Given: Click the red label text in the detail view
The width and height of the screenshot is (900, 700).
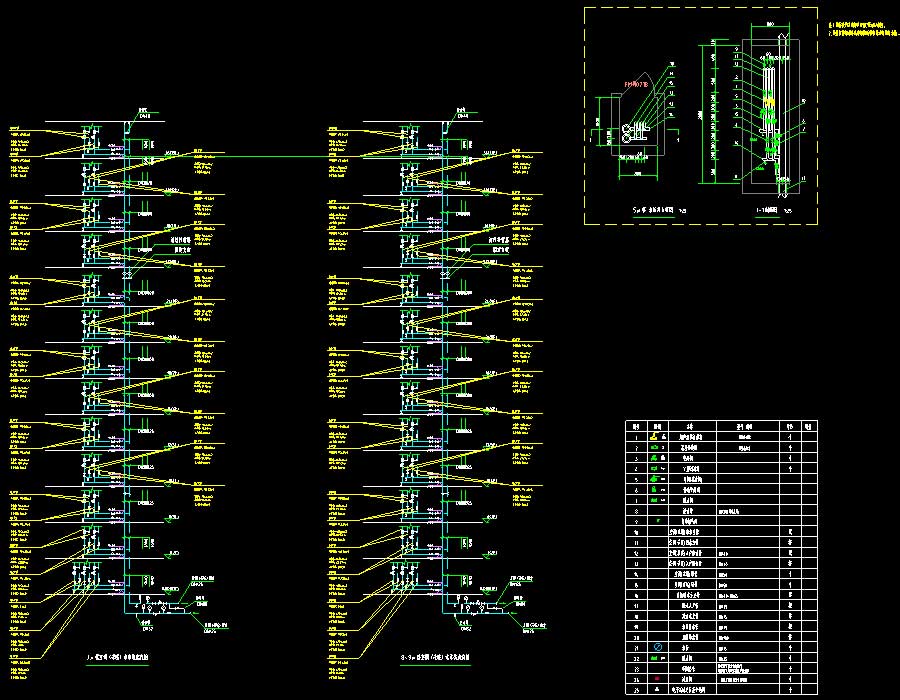Looking at the screenshot, I should pos(636,84).
